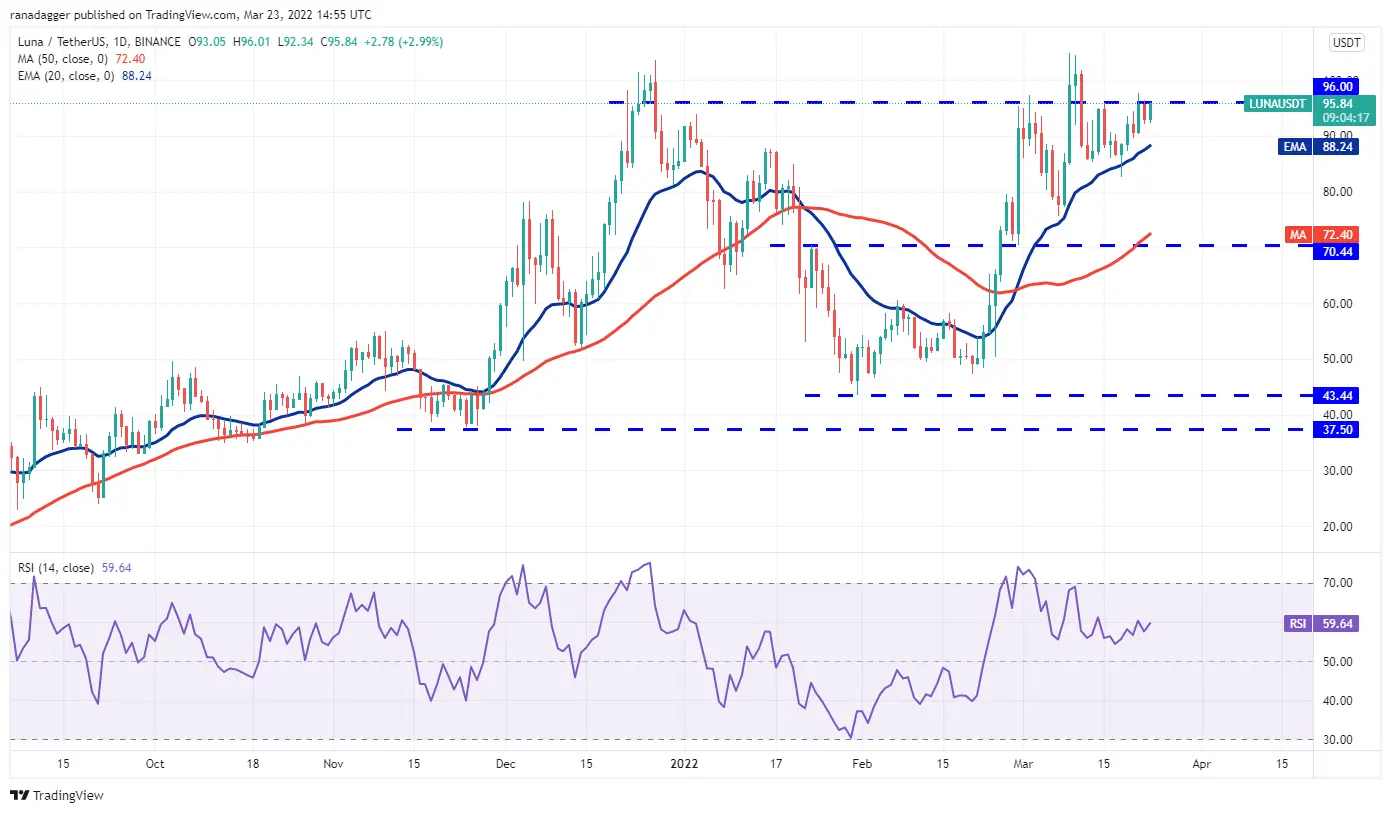Screen dimensions: 1391x813
Task: Click the red MA 72.40 label
Action: tap(1298, 234)
